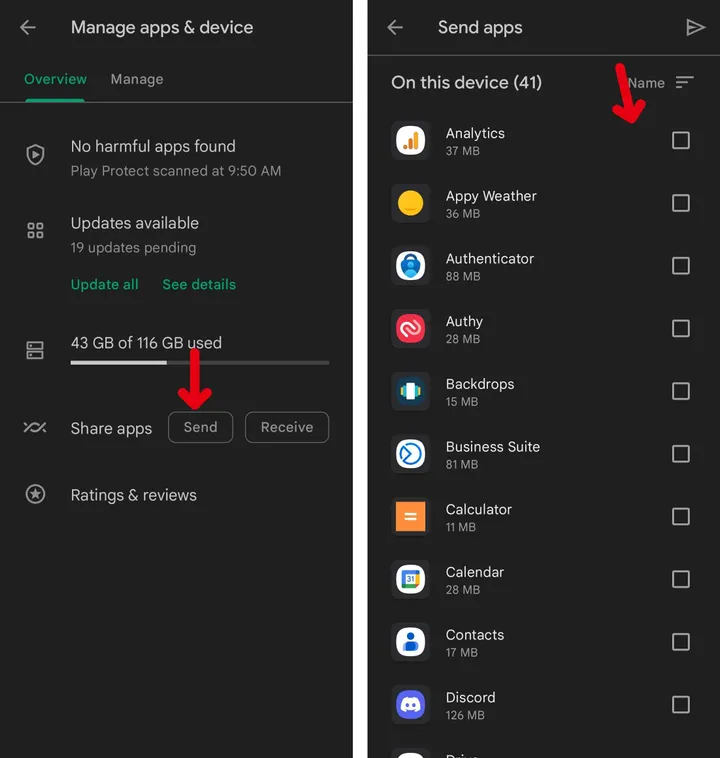
Task: Tap the Discord 126 MB size text
Action: pos(465,715)
